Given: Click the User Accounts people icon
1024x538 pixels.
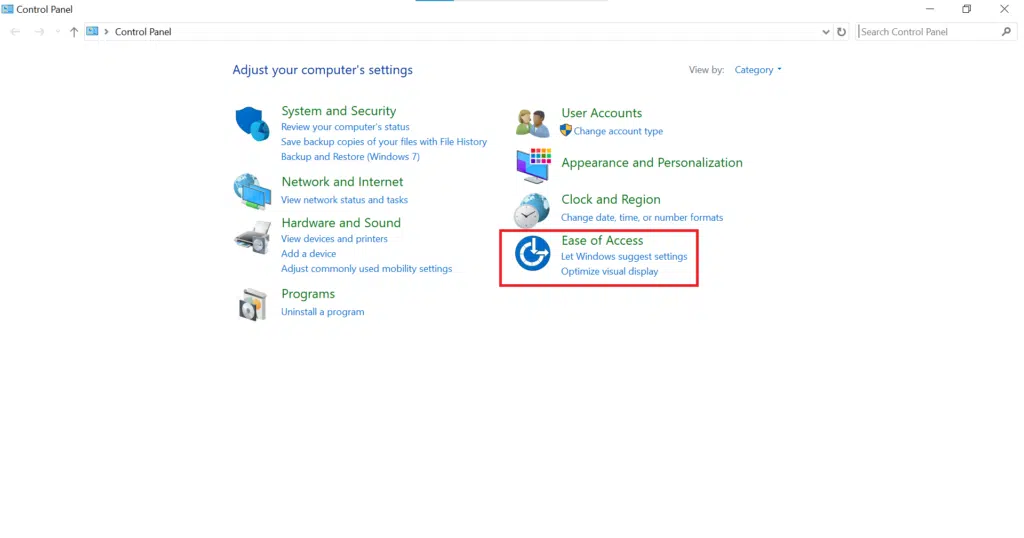Looking at the screenshot, I should click(532, 123).
